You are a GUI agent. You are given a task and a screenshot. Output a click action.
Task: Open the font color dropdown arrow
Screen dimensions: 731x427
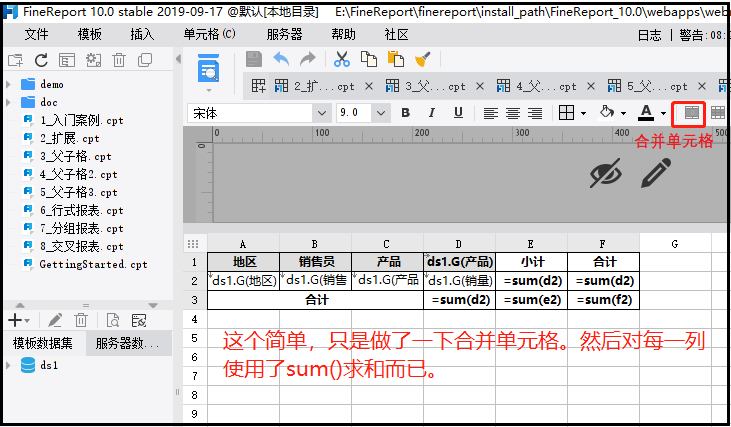663,113
